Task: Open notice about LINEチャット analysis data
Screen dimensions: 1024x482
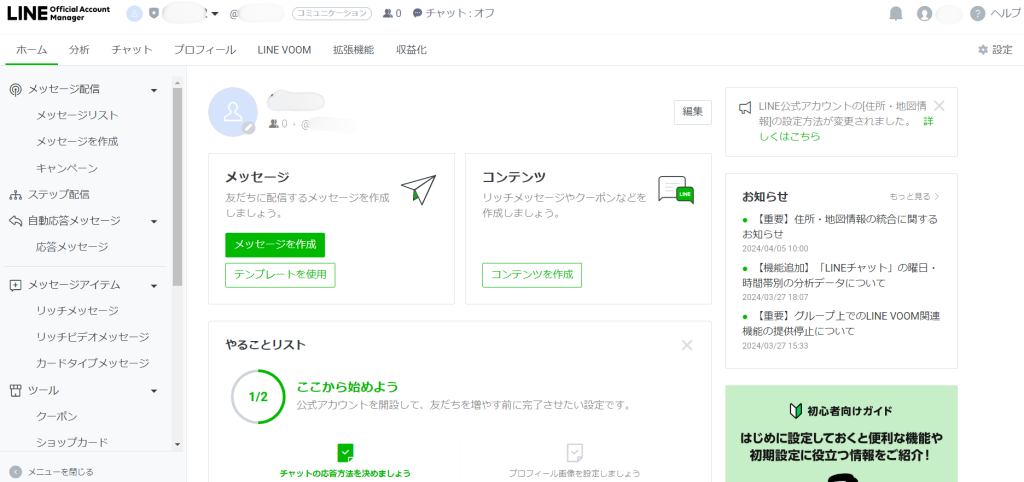Action: click(x=840, y=276)
